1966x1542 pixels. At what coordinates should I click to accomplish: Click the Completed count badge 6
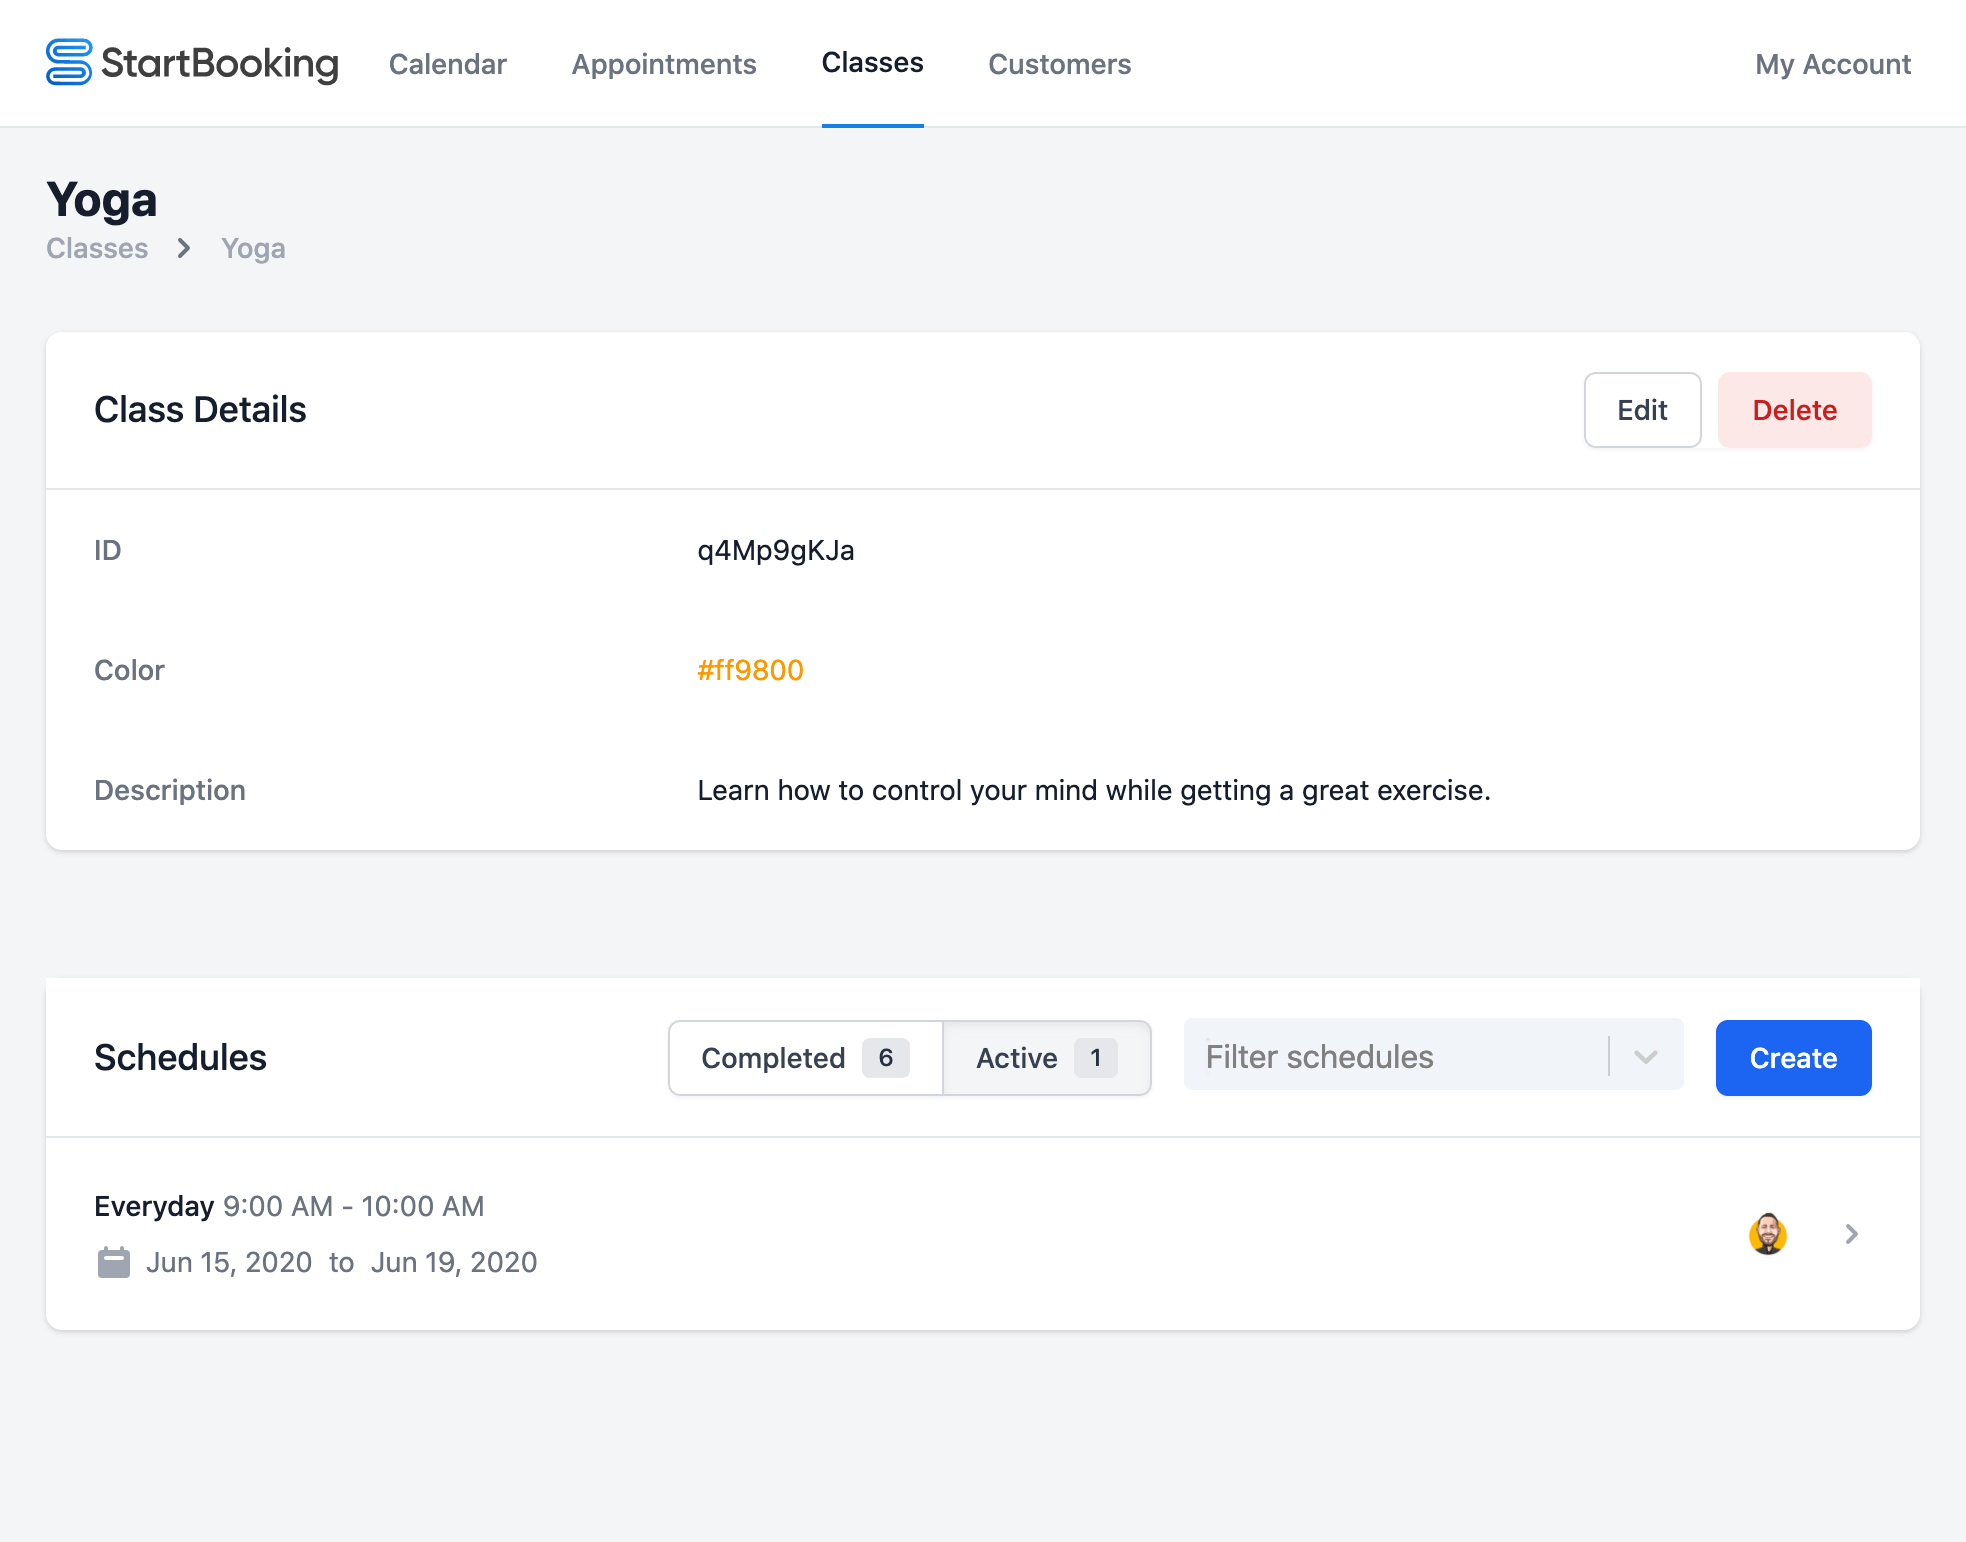point(886,1058)
